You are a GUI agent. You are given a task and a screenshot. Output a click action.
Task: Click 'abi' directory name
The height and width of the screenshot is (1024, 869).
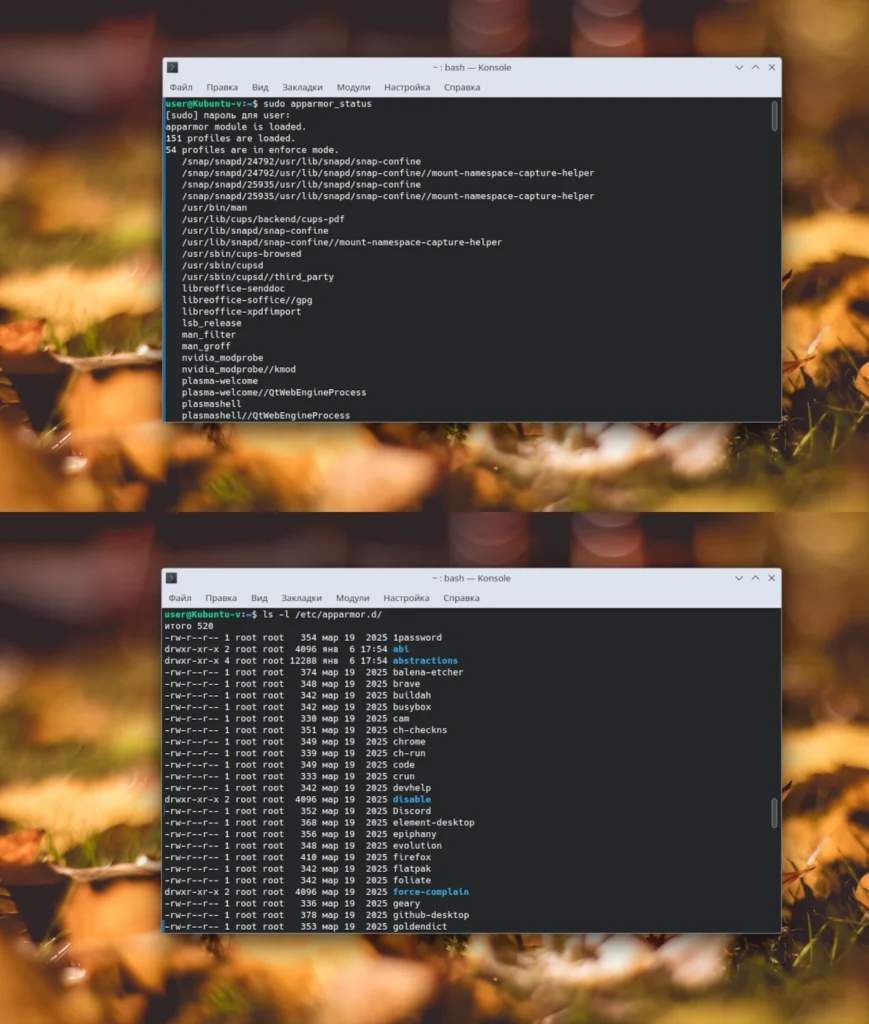click(401, 649)
